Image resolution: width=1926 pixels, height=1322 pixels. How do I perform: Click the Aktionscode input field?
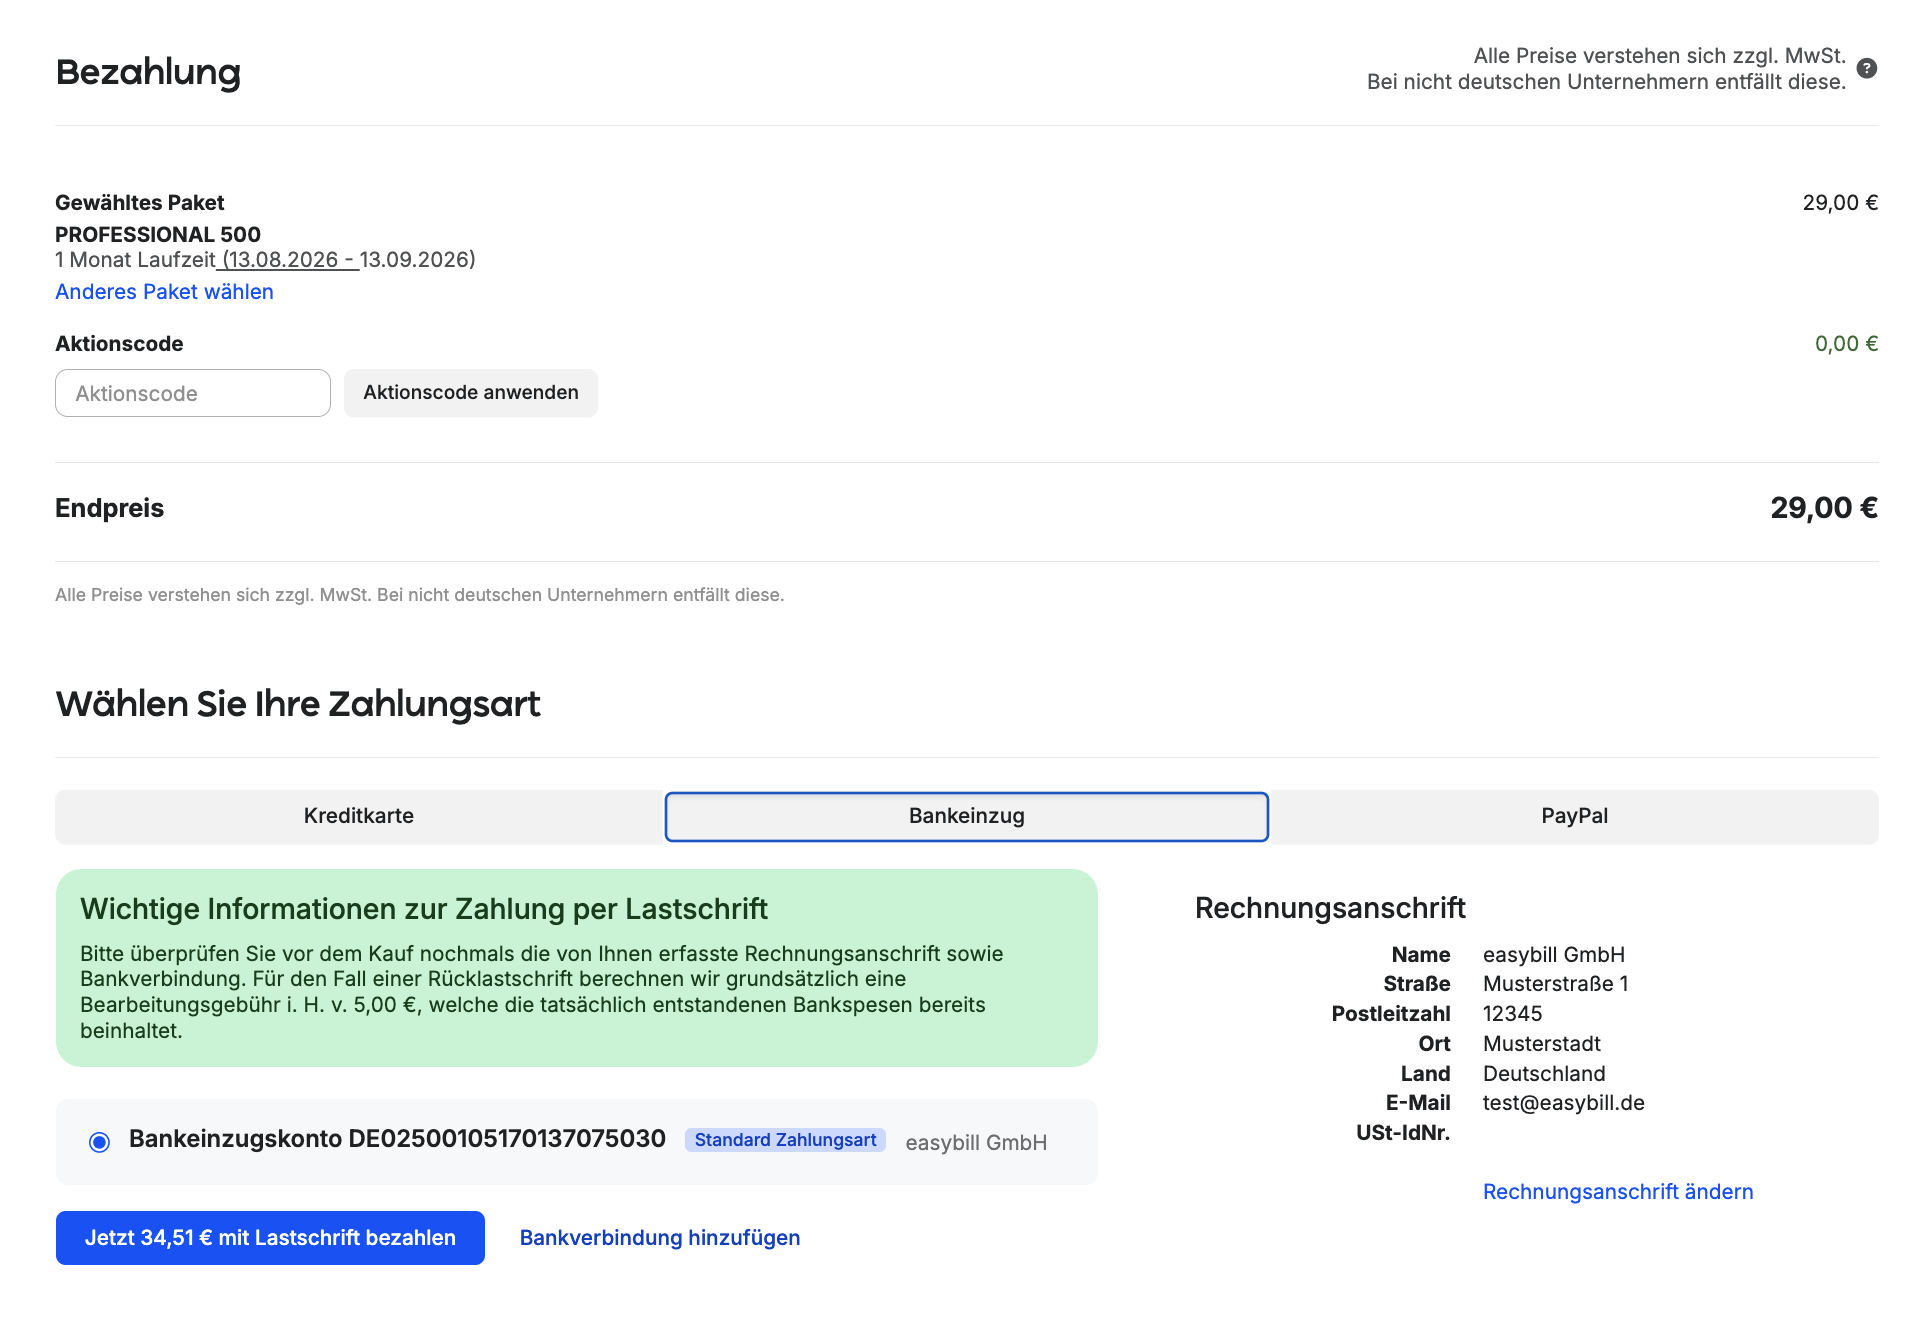point(193,393)
